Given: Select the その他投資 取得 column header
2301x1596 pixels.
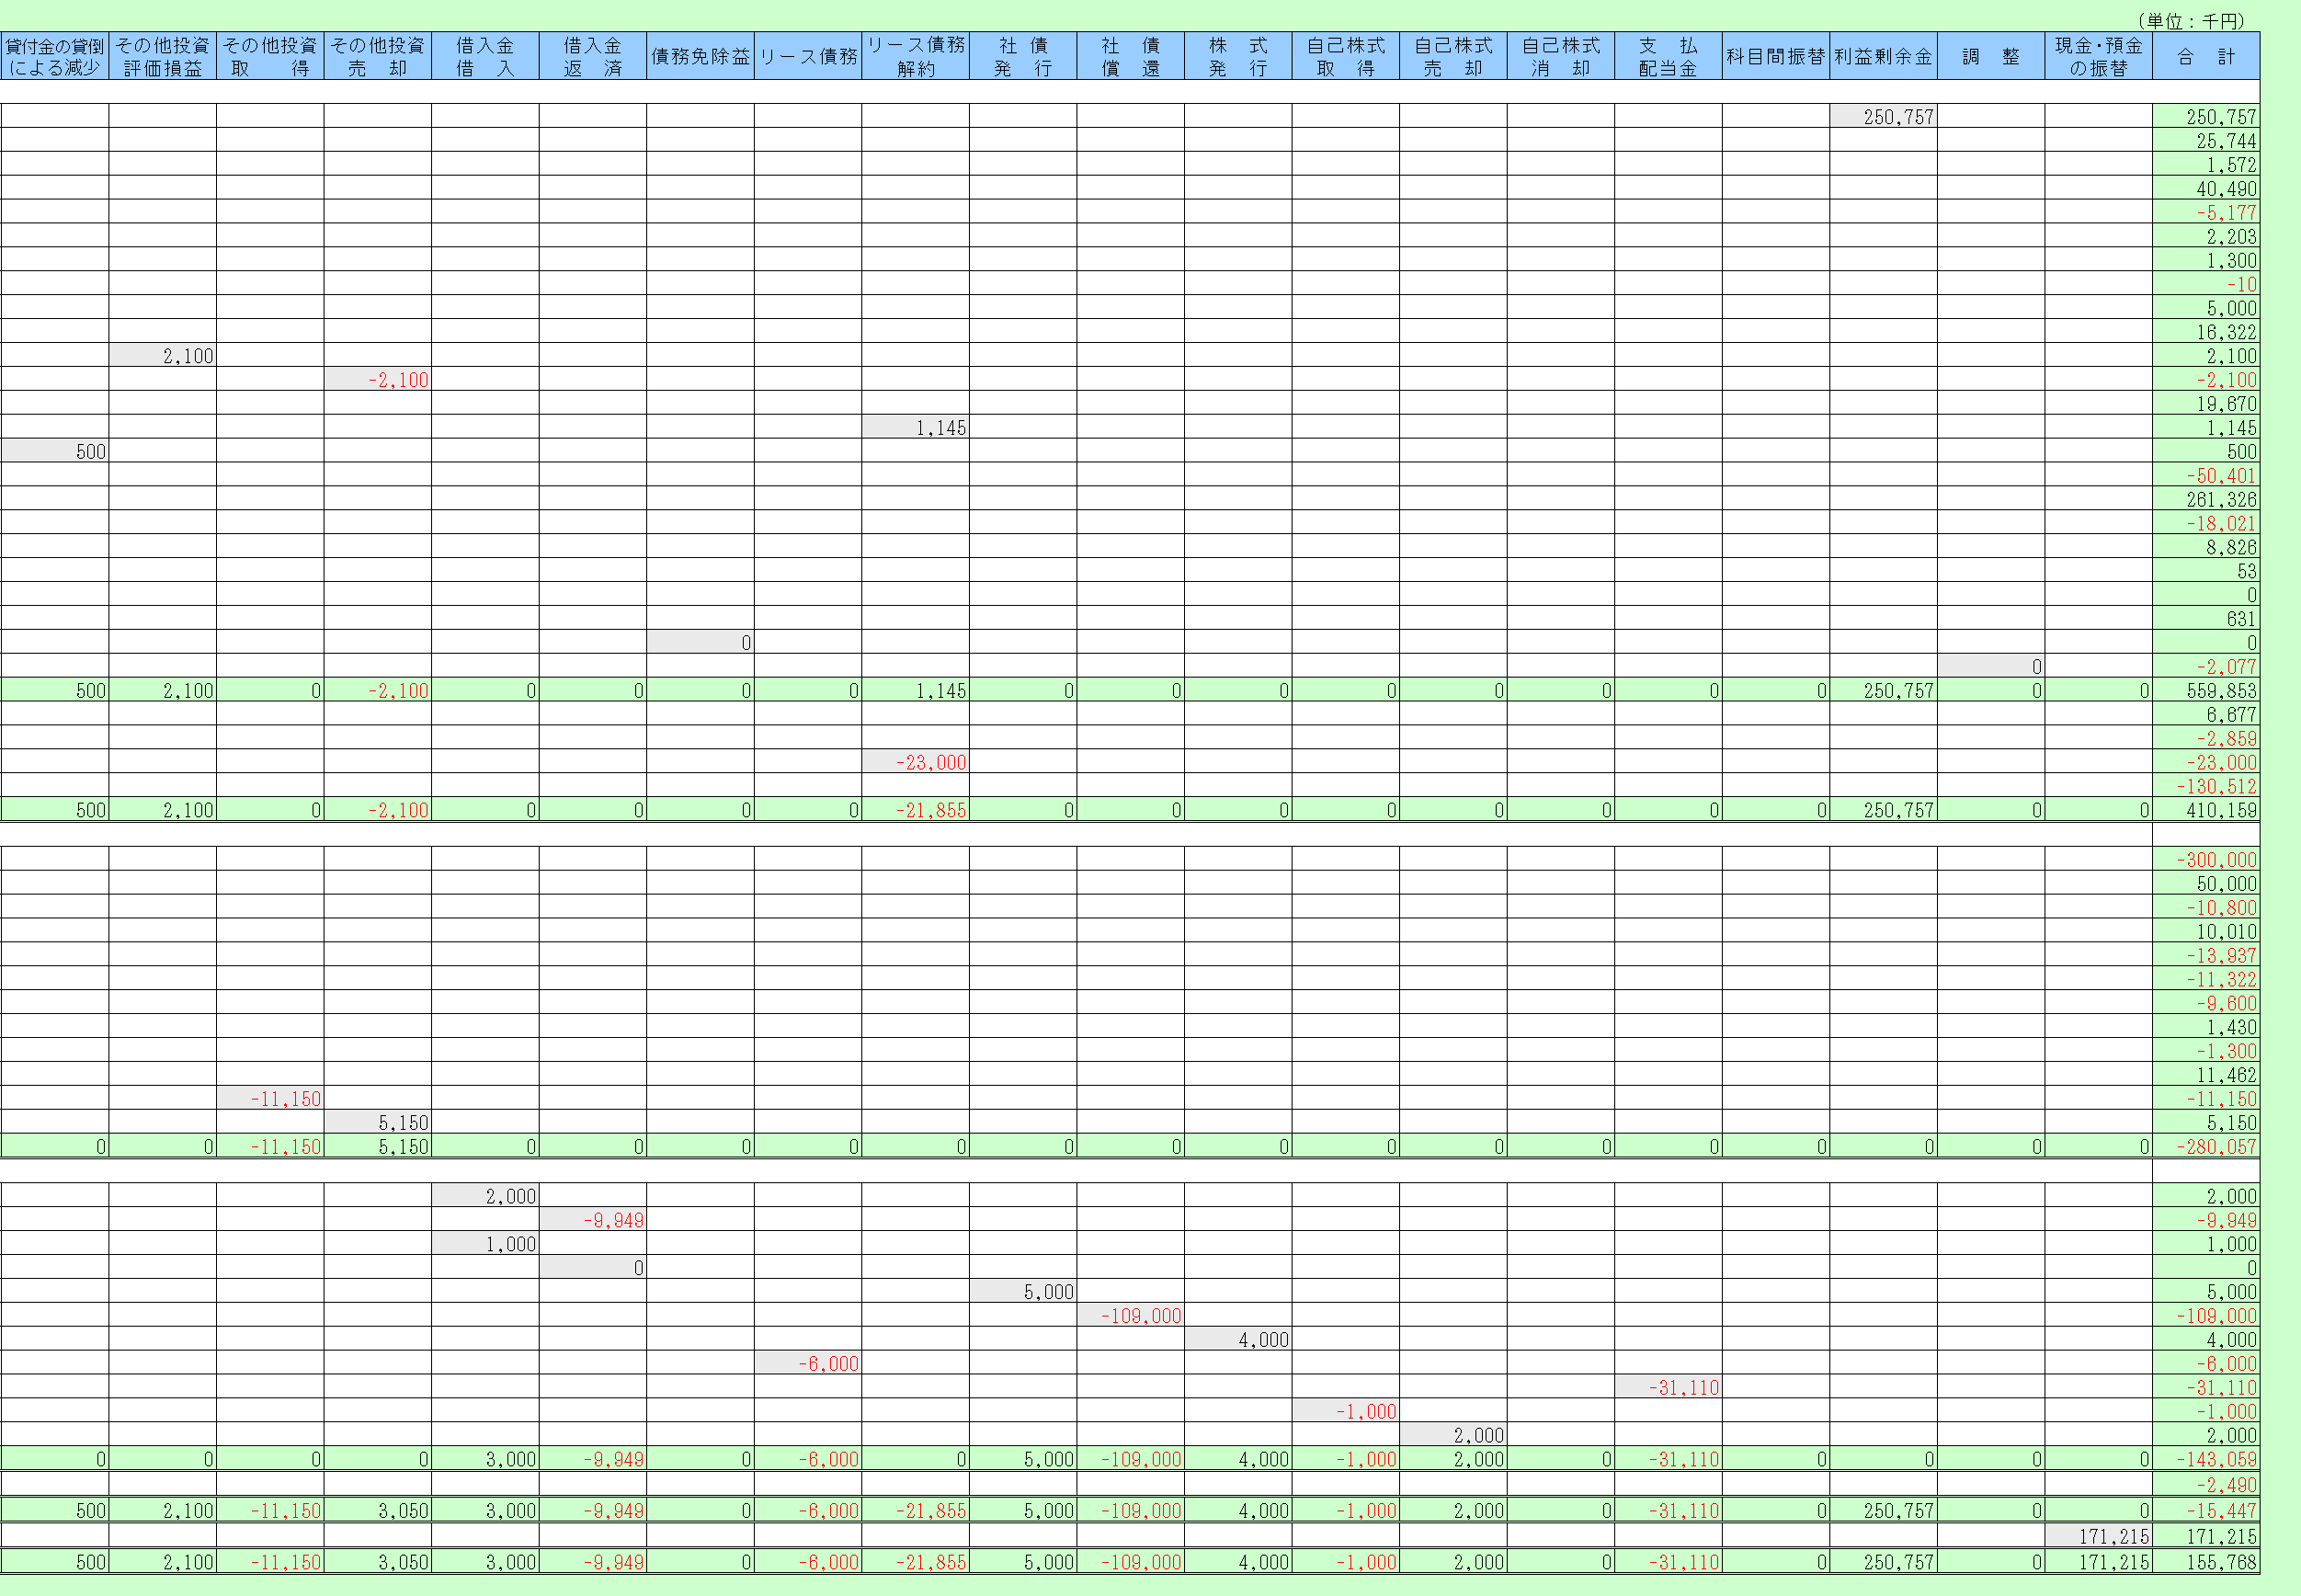Looking at the screenshot, I should [270, 56].
